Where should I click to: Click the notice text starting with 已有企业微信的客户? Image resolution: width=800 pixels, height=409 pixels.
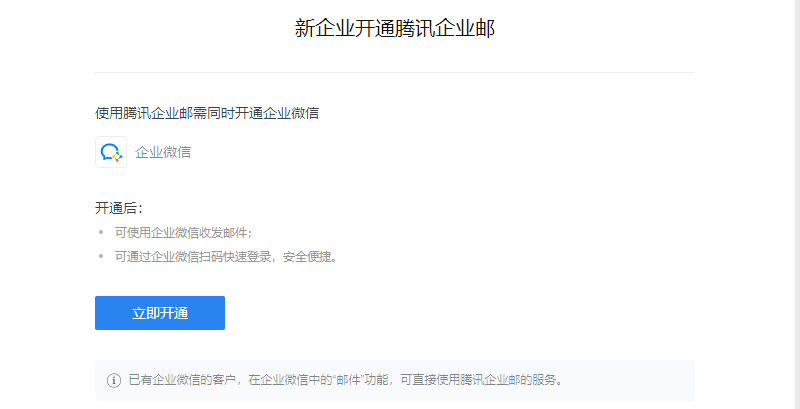coord(345,380)
